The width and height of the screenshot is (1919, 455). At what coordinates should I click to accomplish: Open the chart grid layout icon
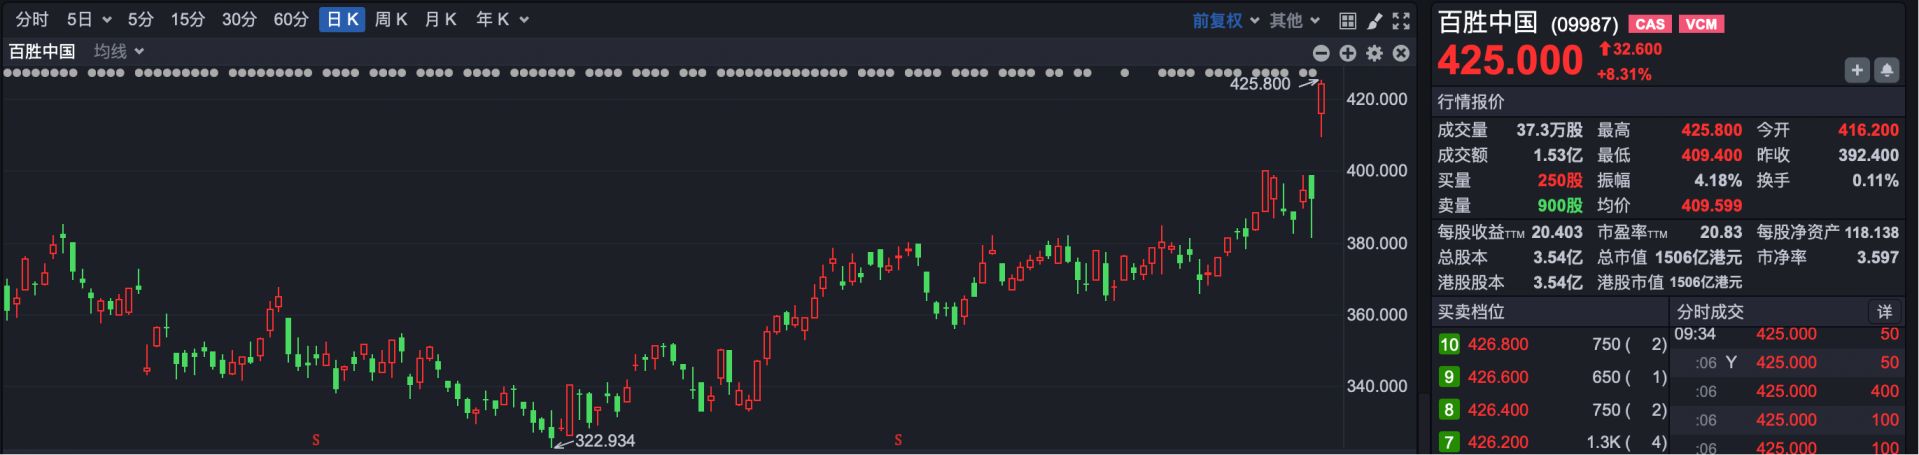1347,20
